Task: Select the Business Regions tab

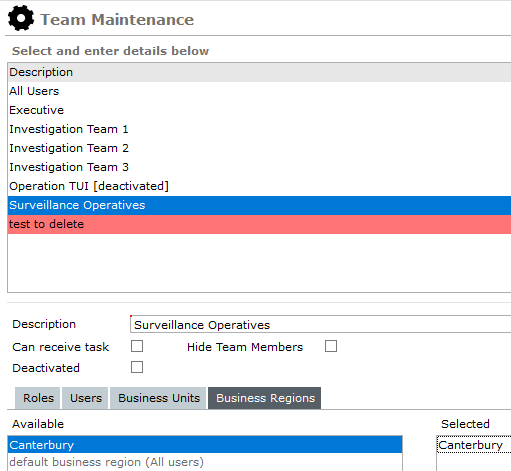Action: 265,398
